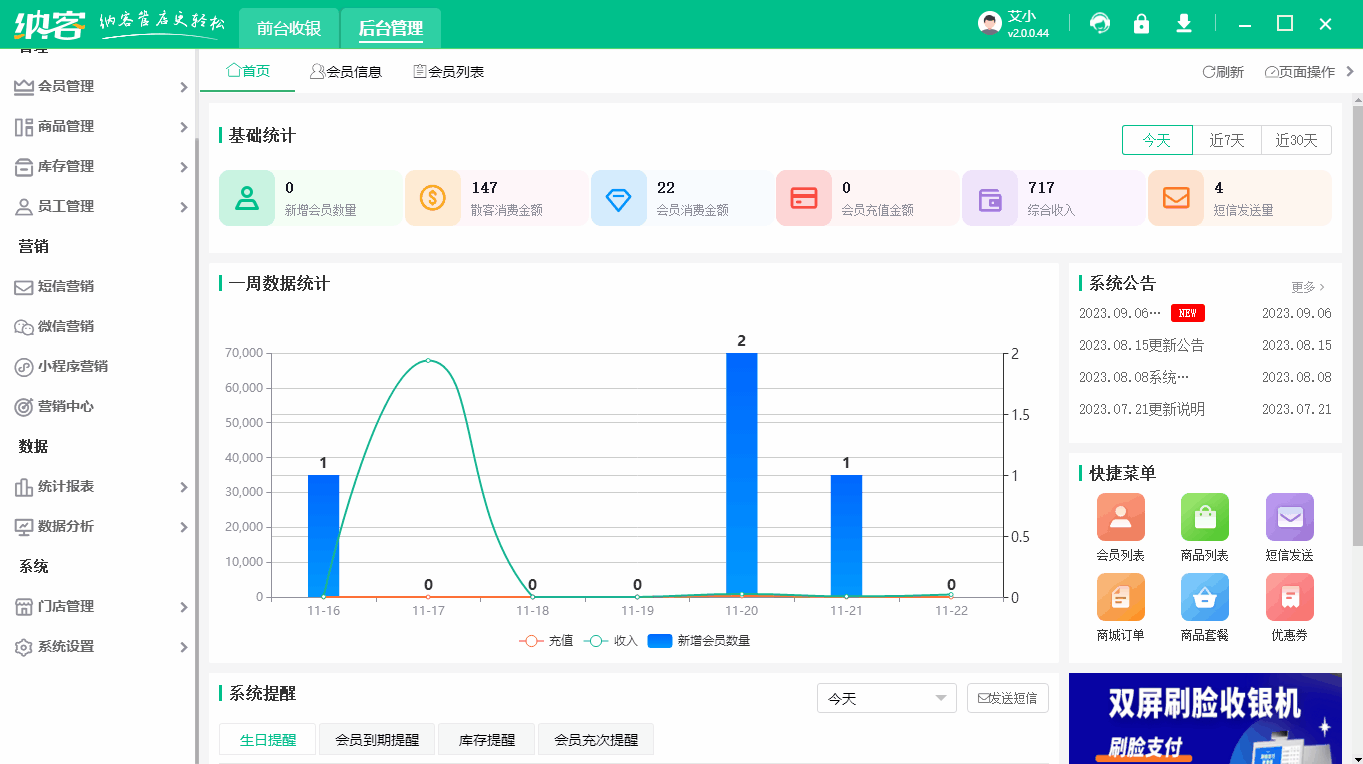Select the 会员列表 quick menu icon

tap(1121, 517)
